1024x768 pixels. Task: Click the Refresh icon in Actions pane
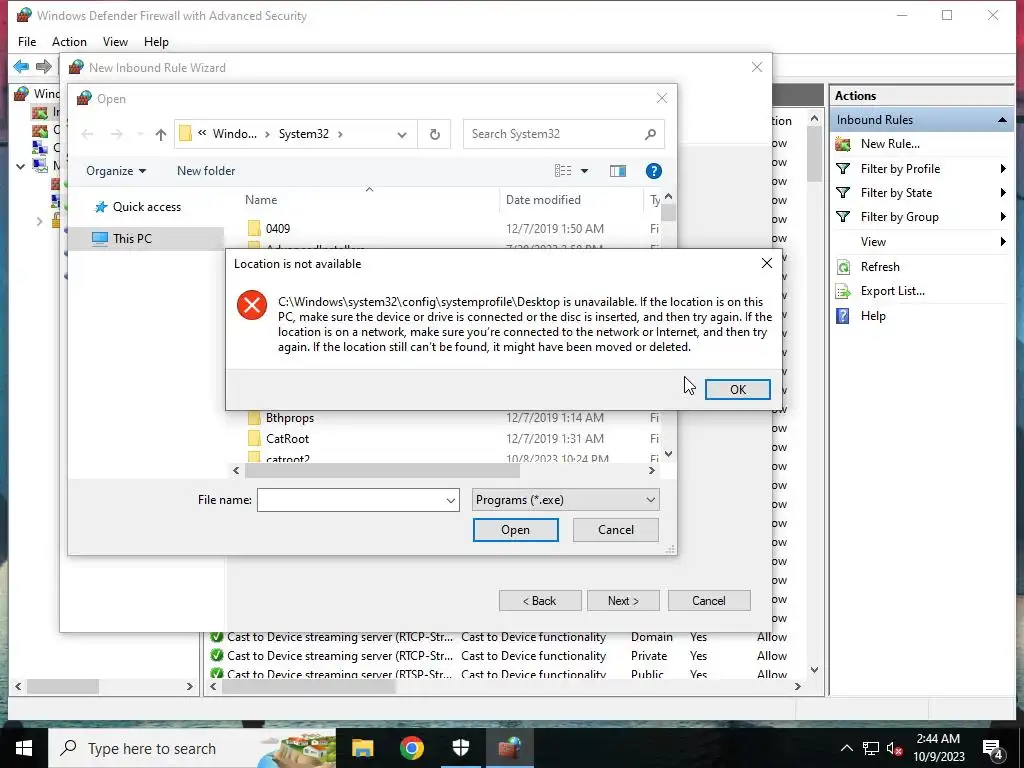coord(843,267)
